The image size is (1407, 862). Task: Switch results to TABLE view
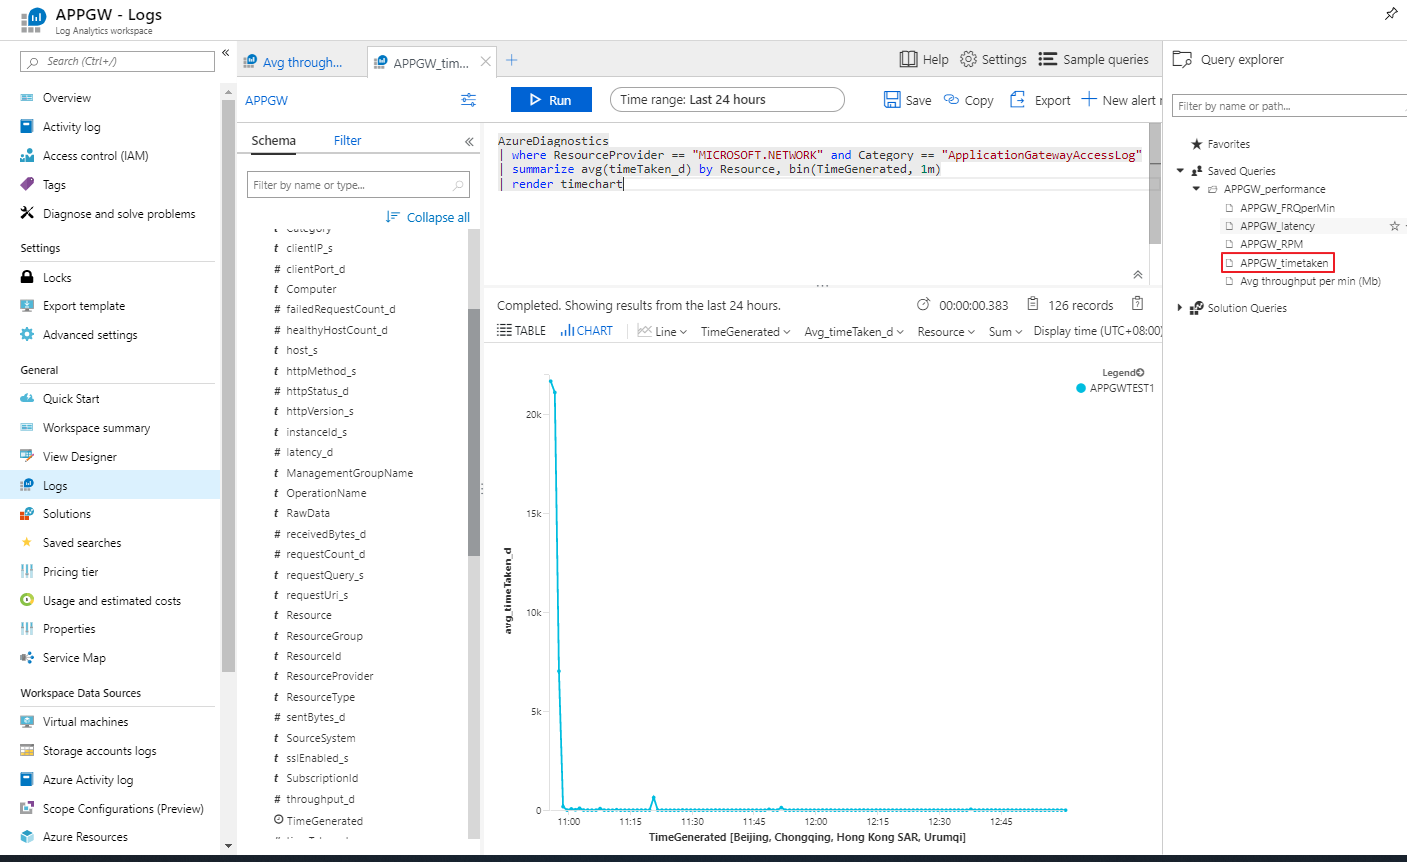pyautogui.click(x=521, y=331)
